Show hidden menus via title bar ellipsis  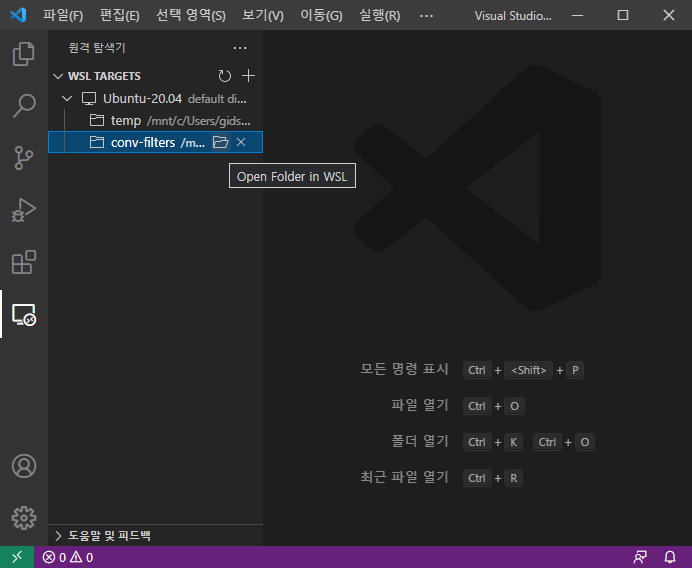[426, 15]
